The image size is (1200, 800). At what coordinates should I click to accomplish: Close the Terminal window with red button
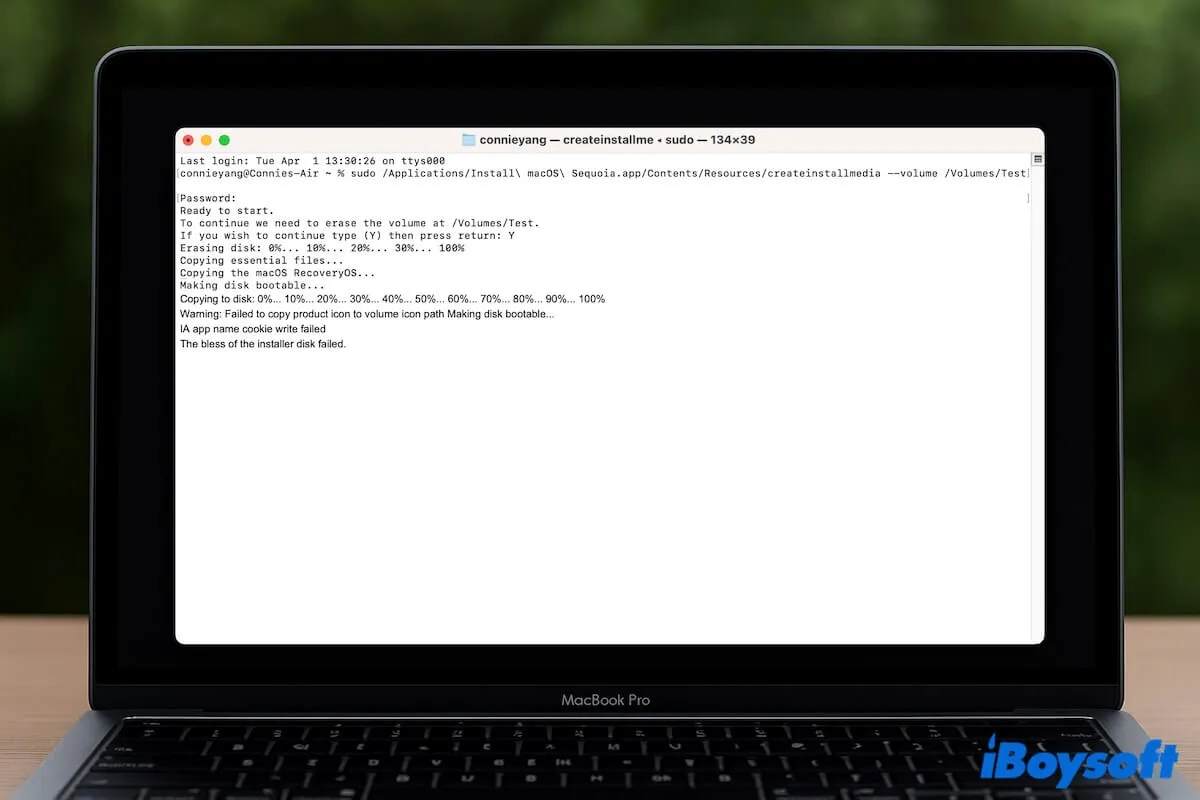(x=188, y=140)
